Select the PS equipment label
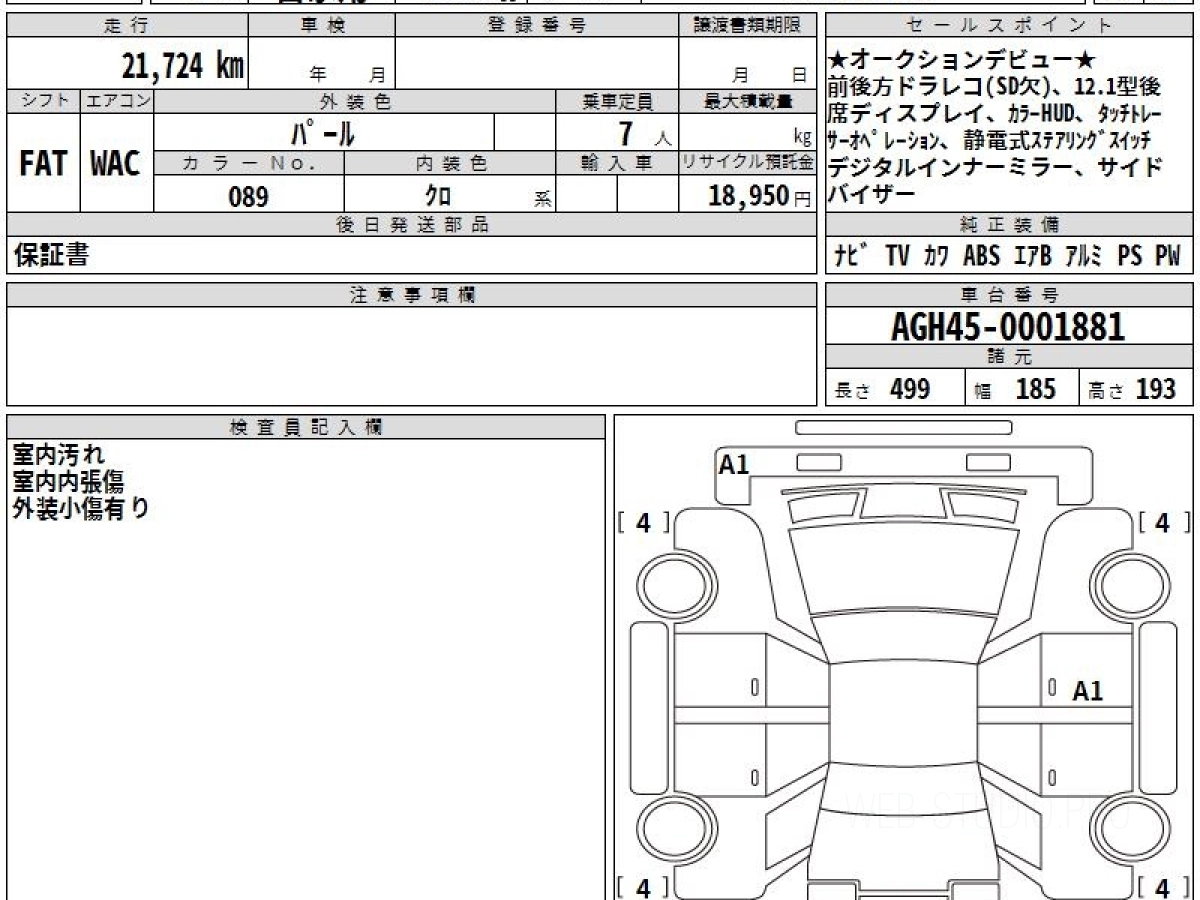This screenshot has width=1200, height=900. point(1130,256)
